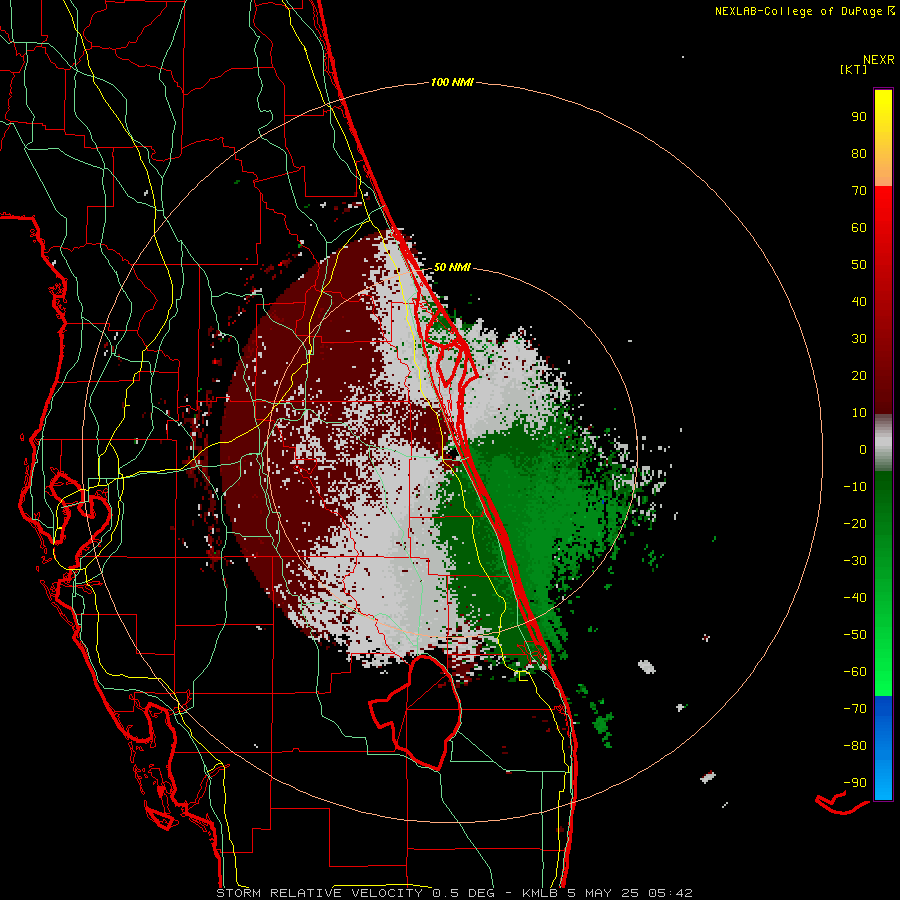
Task: Click the -70 value on velocity scale
Action: pyautogui.click(x=855, y=709)
